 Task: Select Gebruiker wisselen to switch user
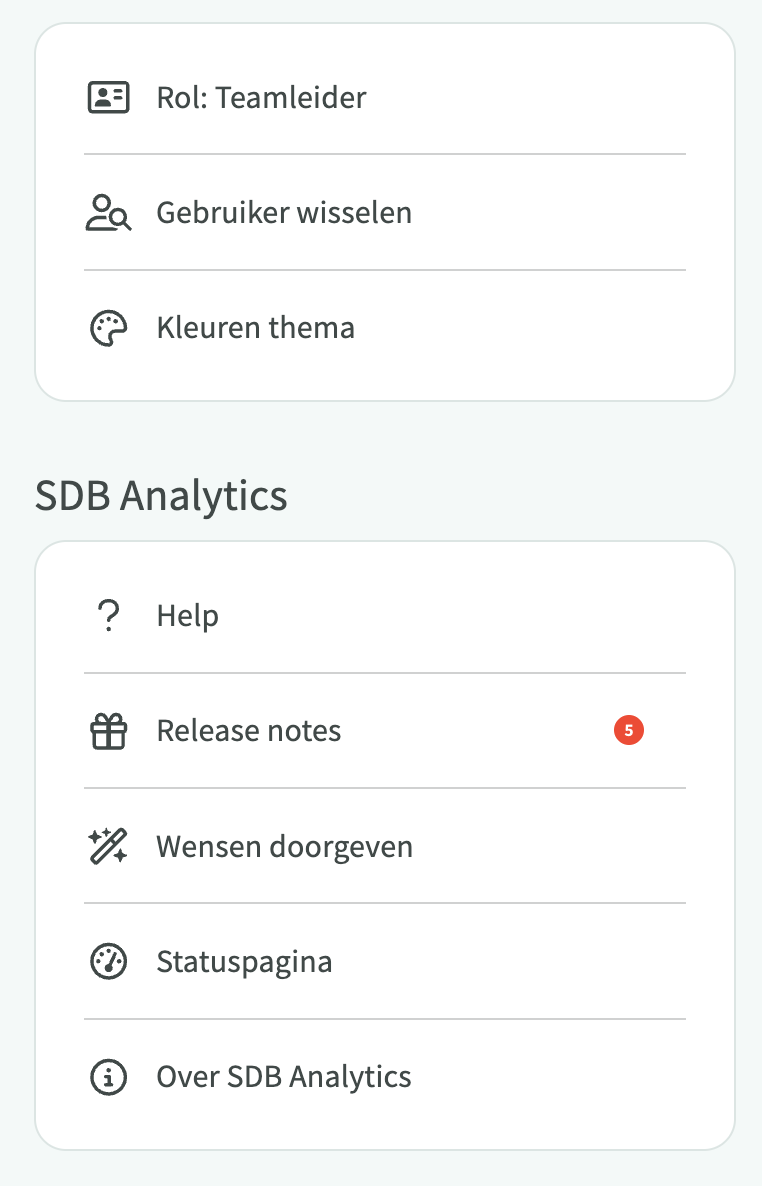click(x=284, y=213)
